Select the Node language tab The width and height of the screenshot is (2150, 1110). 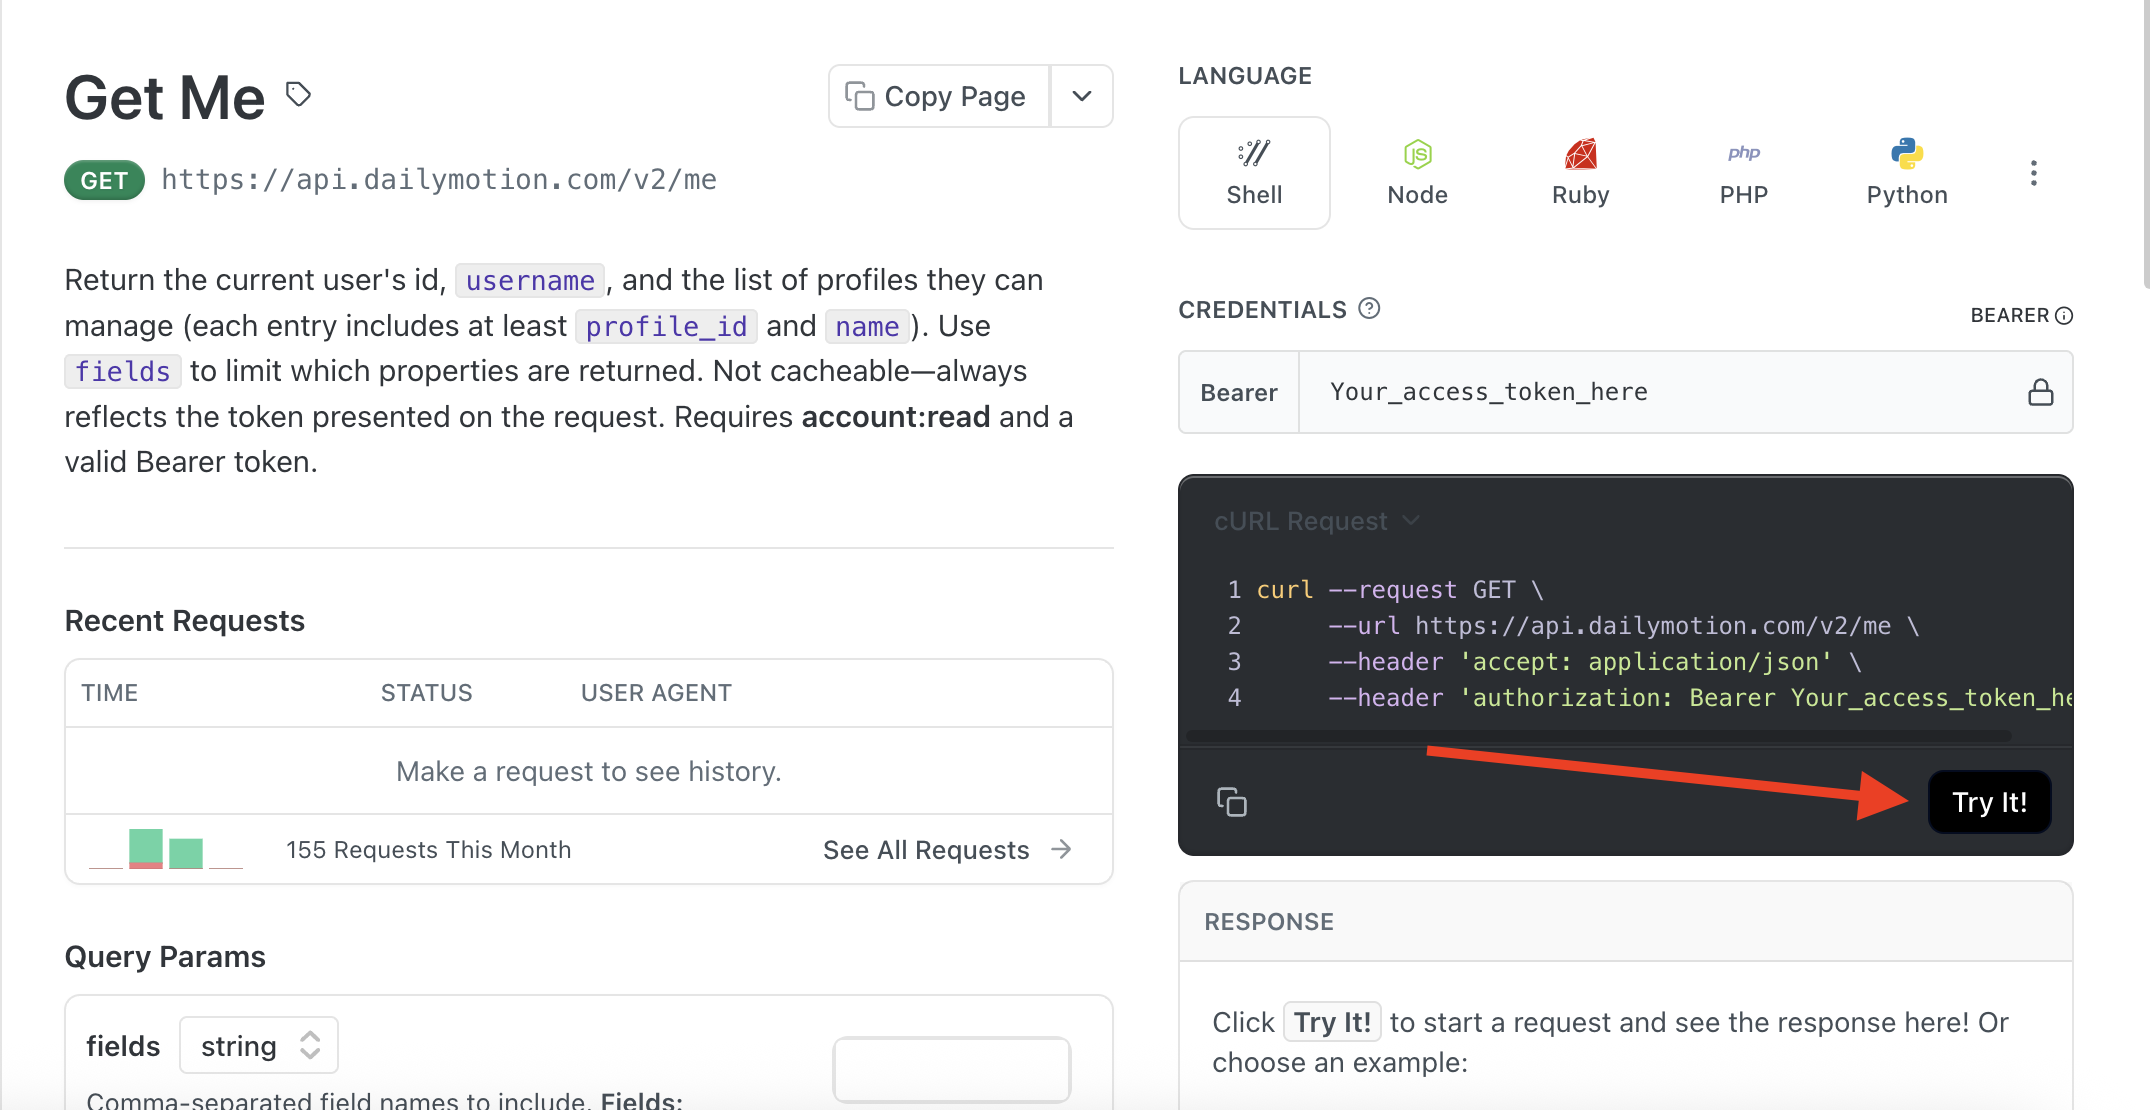tap(1417, 173)
